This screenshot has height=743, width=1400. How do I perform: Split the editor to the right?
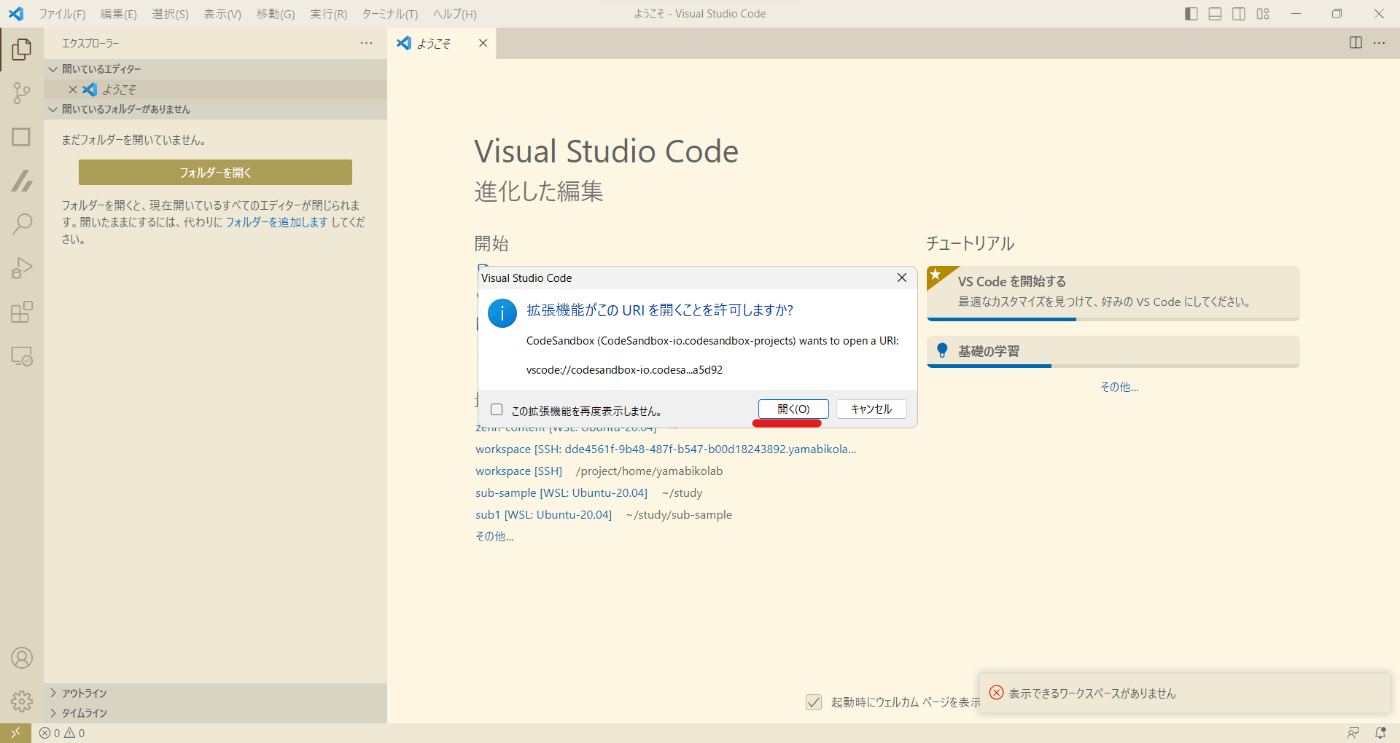[1355, 42]
